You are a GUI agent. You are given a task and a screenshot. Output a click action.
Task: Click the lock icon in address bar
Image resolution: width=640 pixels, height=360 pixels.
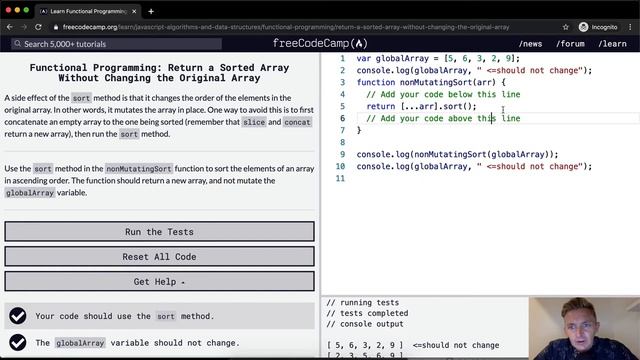(x=56, y=27)
